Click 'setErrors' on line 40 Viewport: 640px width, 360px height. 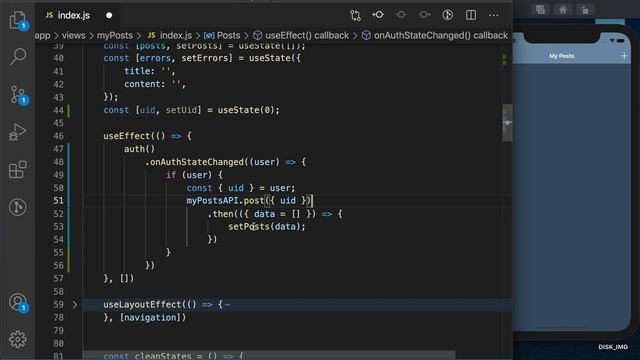204,58
